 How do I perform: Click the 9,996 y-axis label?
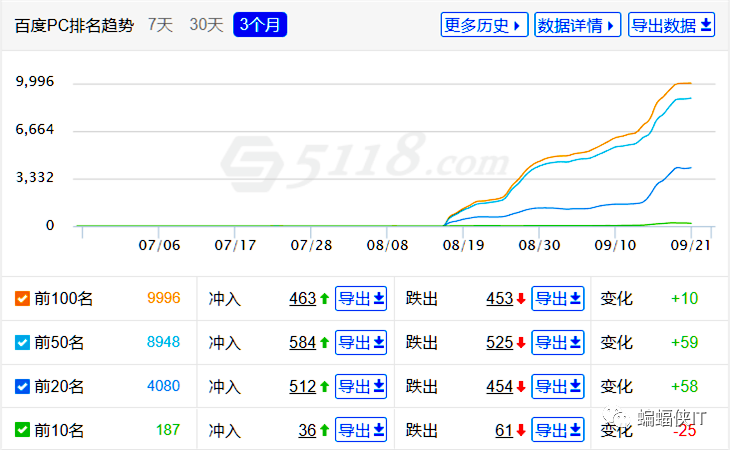35,81
